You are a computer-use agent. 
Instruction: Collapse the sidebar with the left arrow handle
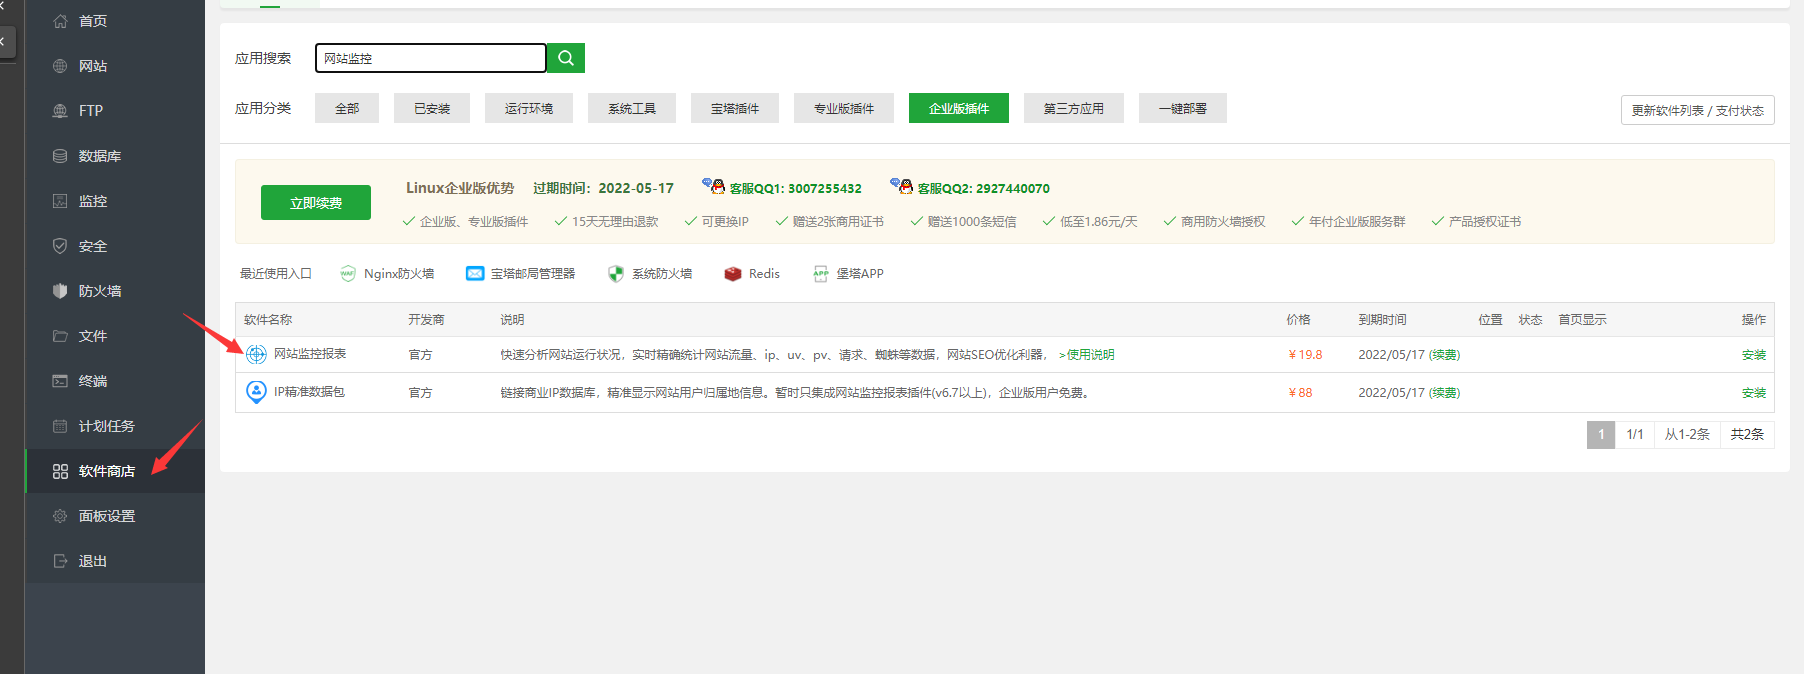click(6, 42)
